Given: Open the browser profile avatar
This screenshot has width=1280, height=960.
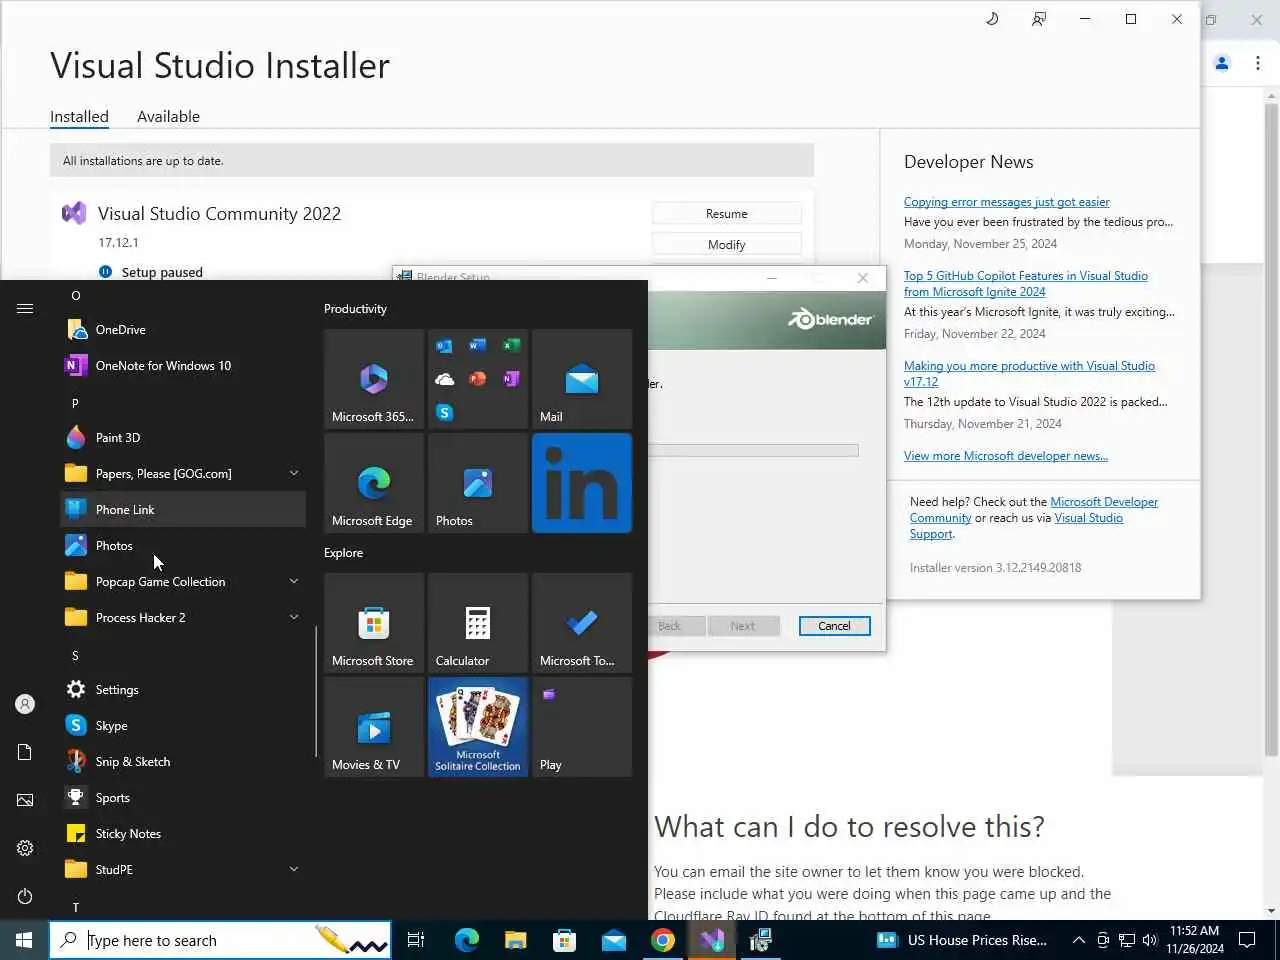Looking at the screenshot, I should [x=1222, y=63].
